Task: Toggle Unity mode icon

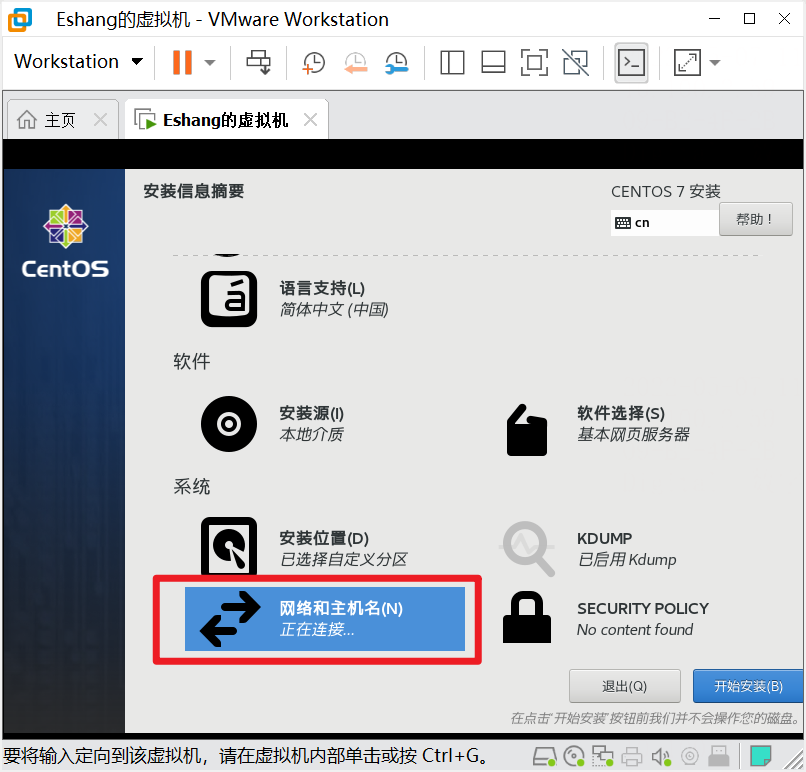Action: click(575, 62)
